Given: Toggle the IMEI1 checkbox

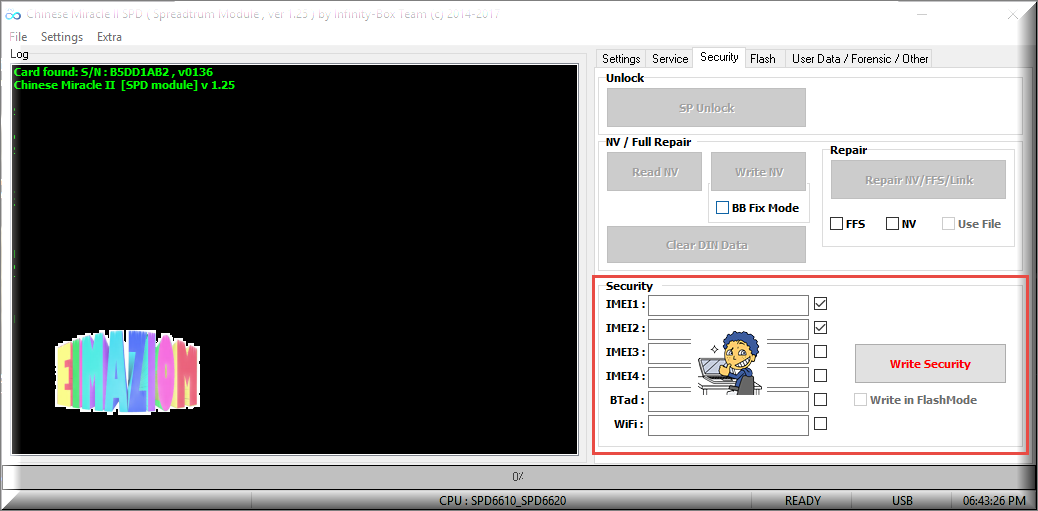Looking at the screenshot, I should pyautogui.click(x=820, y=304).
